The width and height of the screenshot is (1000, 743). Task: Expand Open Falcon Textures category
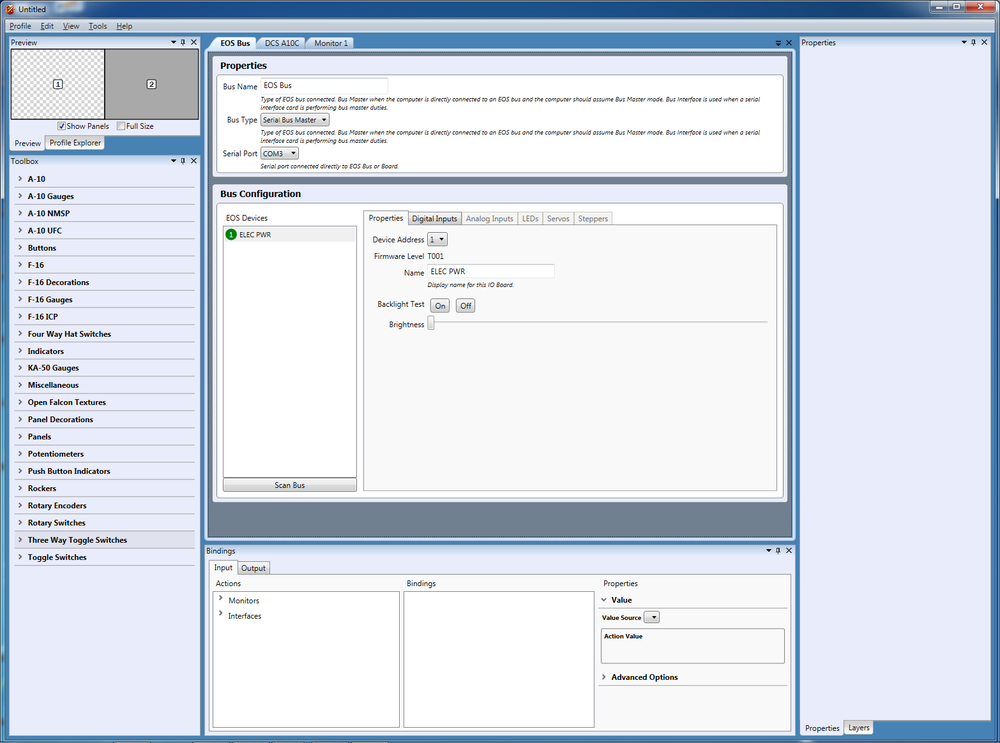click(x=20, y=402)
